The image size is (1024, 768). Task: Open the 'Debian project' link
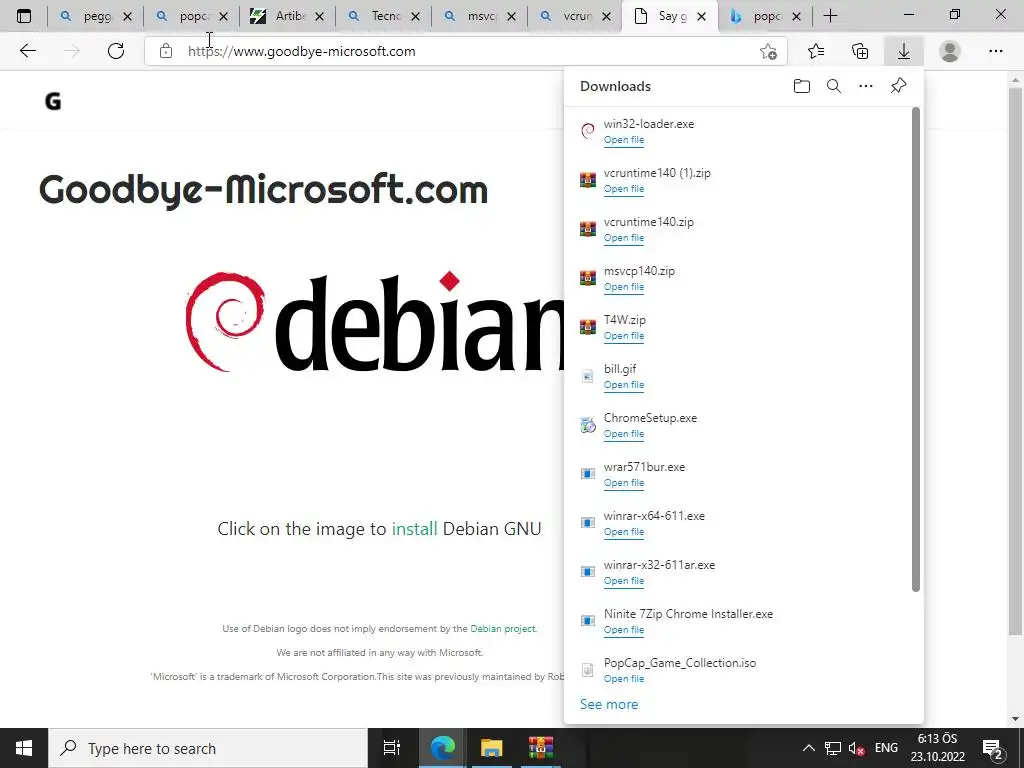503,628
